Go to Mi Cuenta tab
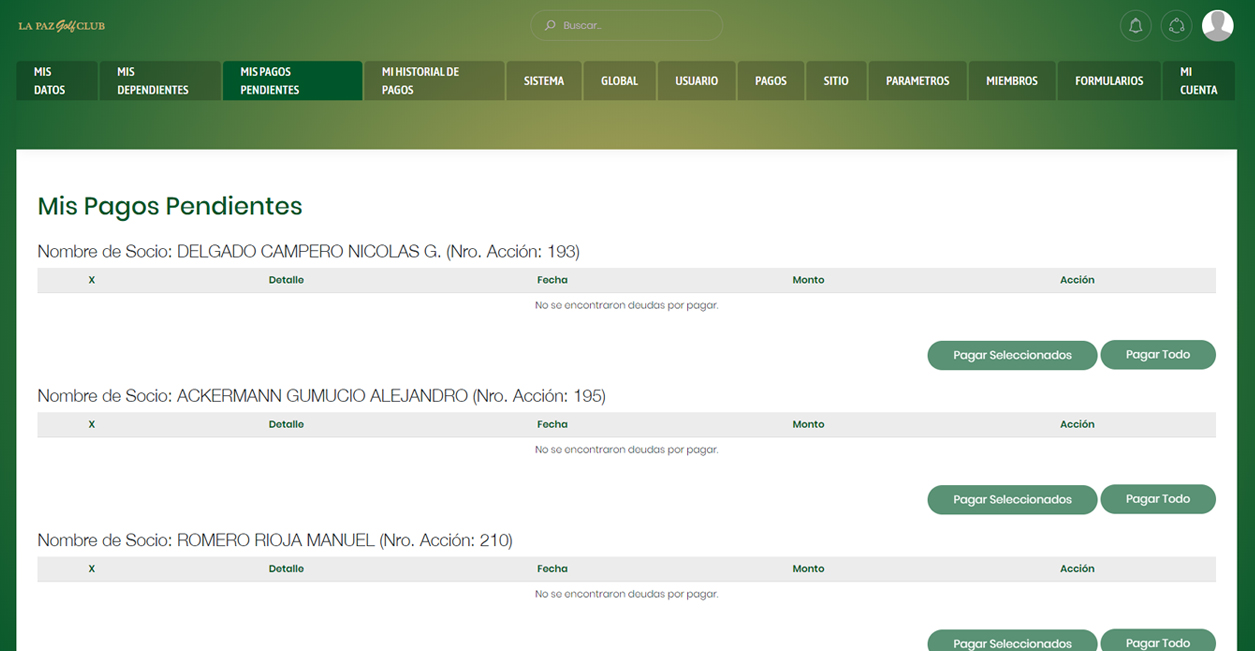 pyautogui.click(x=1198, y=81)
